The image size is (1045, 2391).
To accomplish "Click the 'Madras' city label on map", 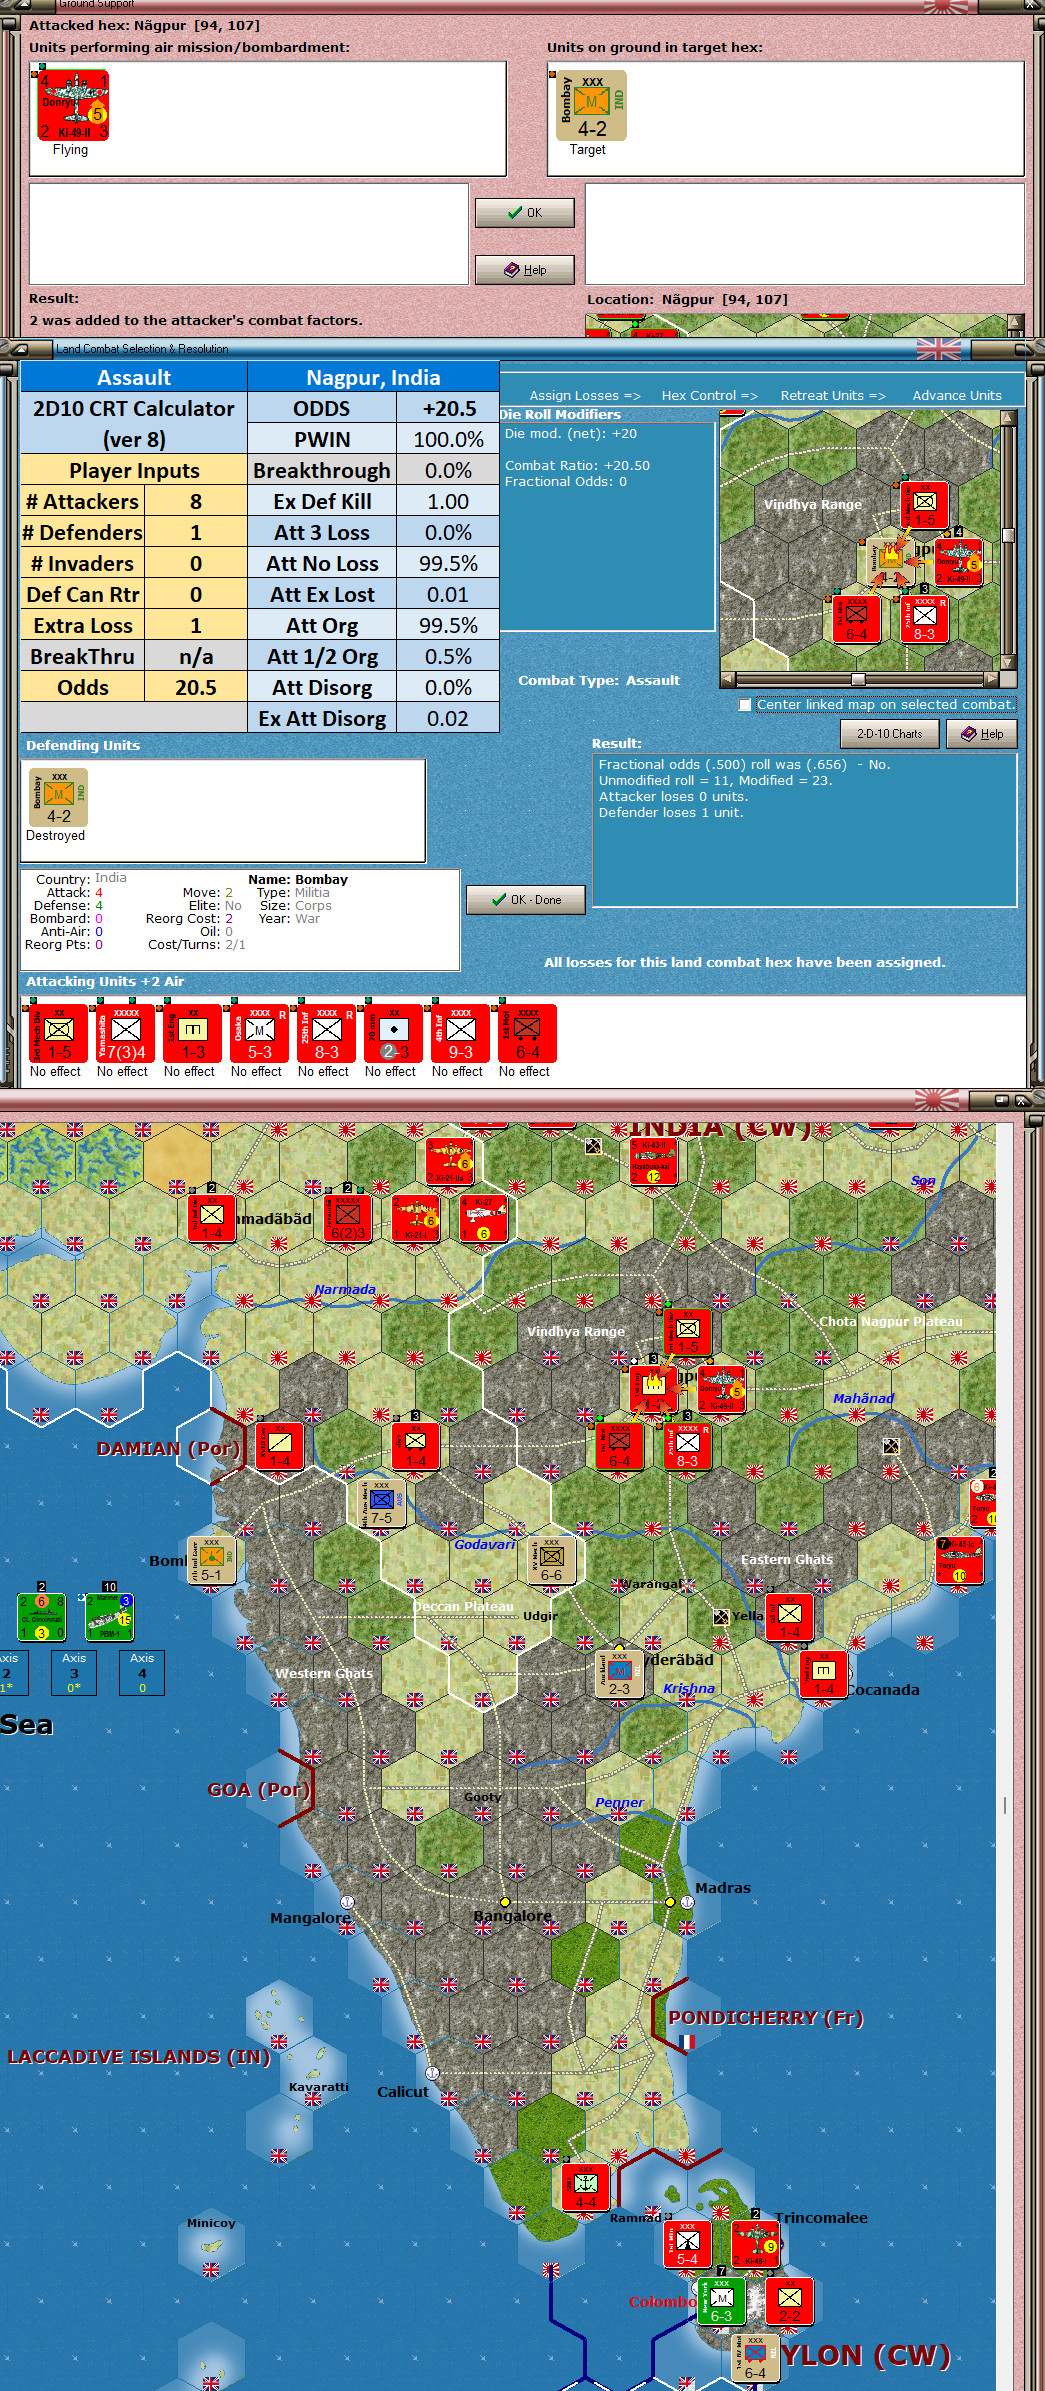I will 723,1888.
